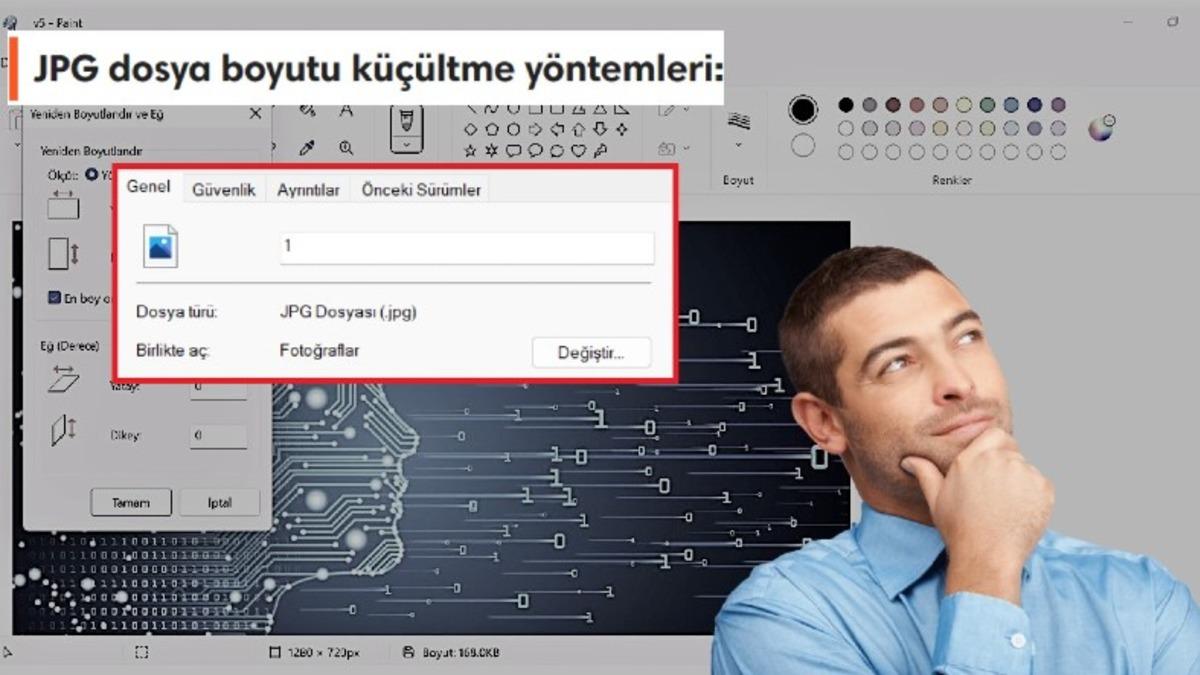The height and width of the screenshot is (675, 1200).
Task: Open the Brushes selector in the toolbar
Action: pyautogui.click(x=407, y=143)
